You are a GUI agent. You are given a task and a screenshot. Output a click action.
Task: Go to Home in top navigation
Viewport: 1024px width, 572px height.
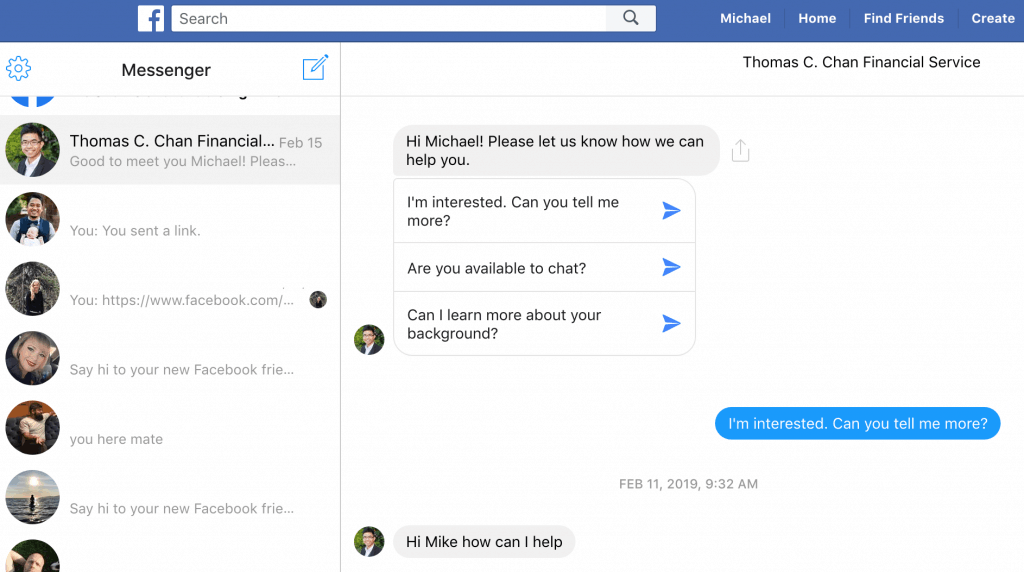pyautogui.click(x=817, y=18)
